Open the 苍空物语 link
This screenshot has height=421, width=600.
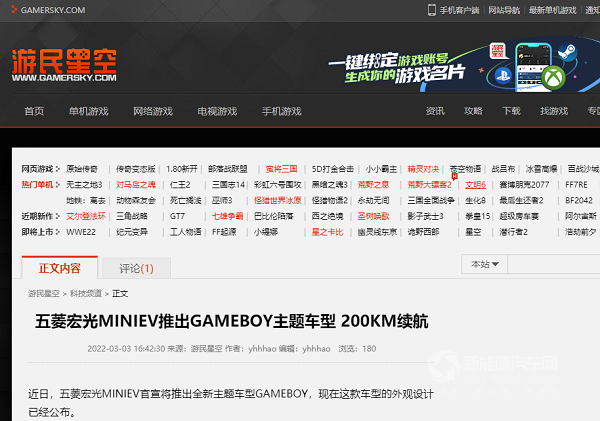465,169
